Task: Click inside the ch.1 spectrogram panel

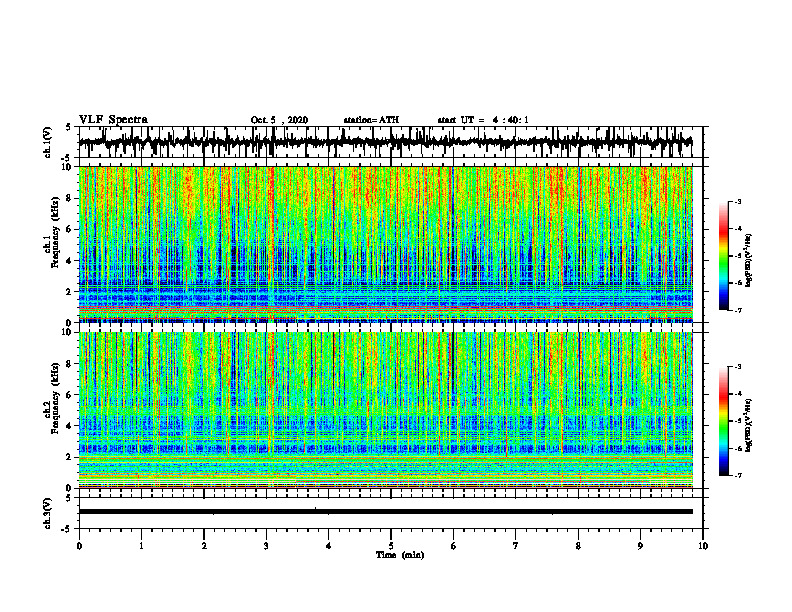Action: click(x=385, y=244)
